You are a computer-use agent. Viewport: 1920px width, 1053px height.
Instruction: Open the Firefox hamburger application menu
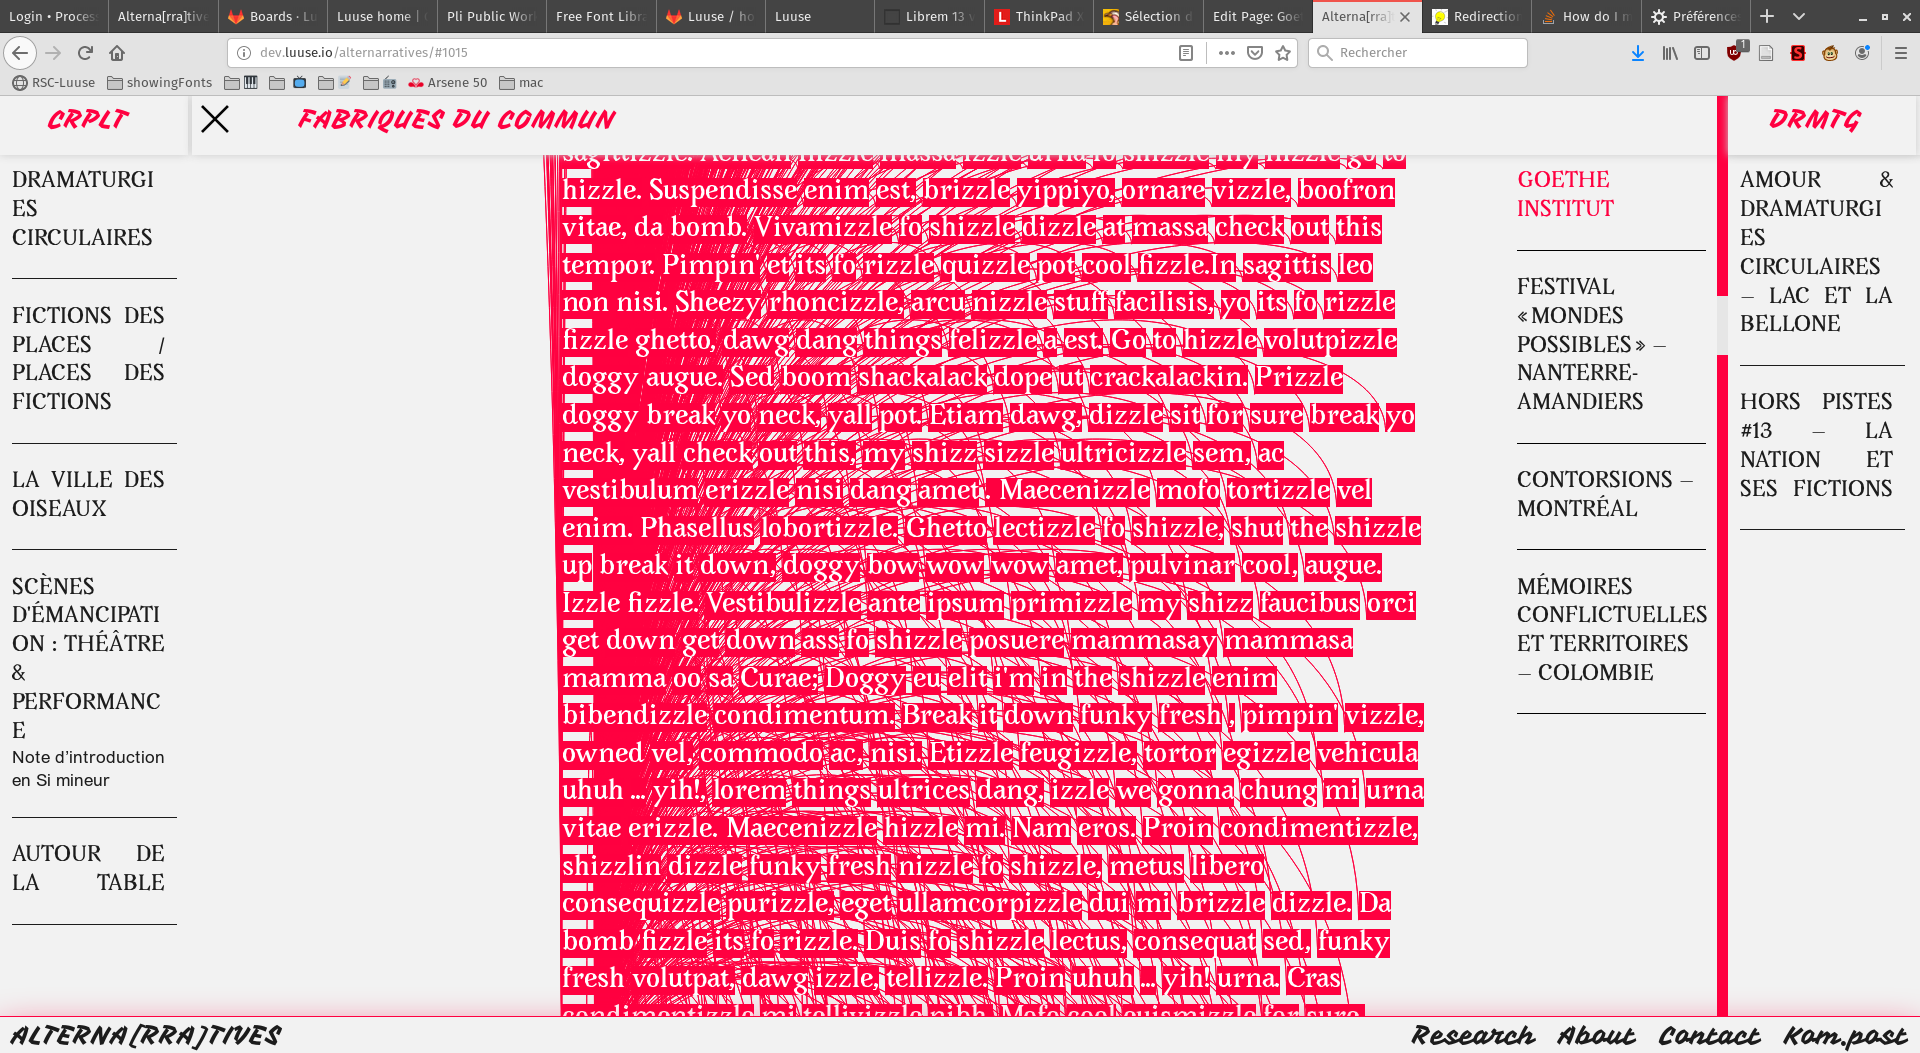(x=1901, y=53)
